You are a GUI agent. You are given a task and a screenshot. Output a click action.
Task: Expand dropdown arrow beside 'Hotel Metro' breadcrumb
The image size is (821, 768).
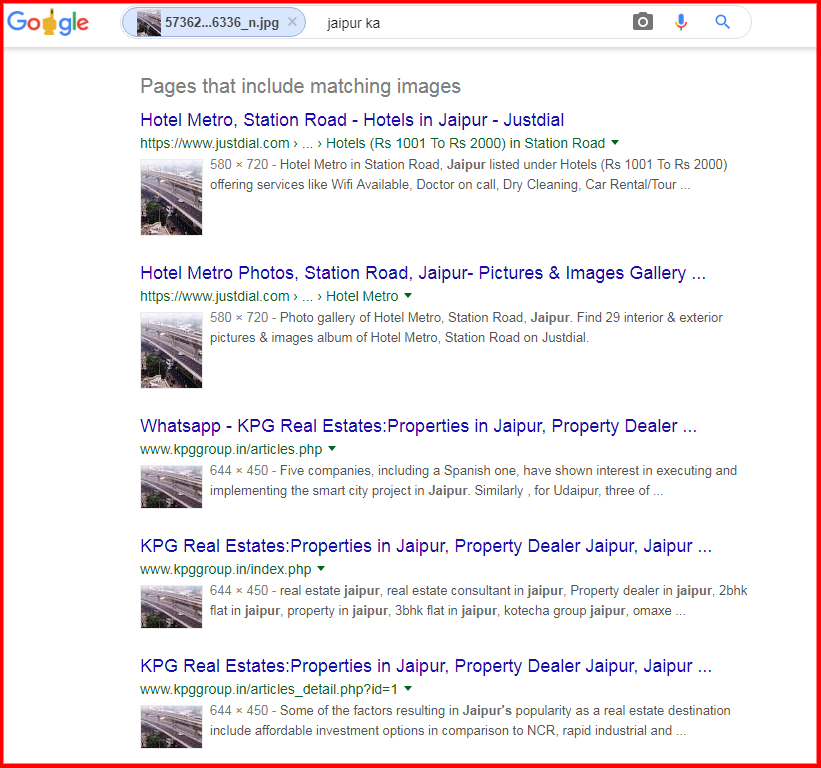coord(408,295)
